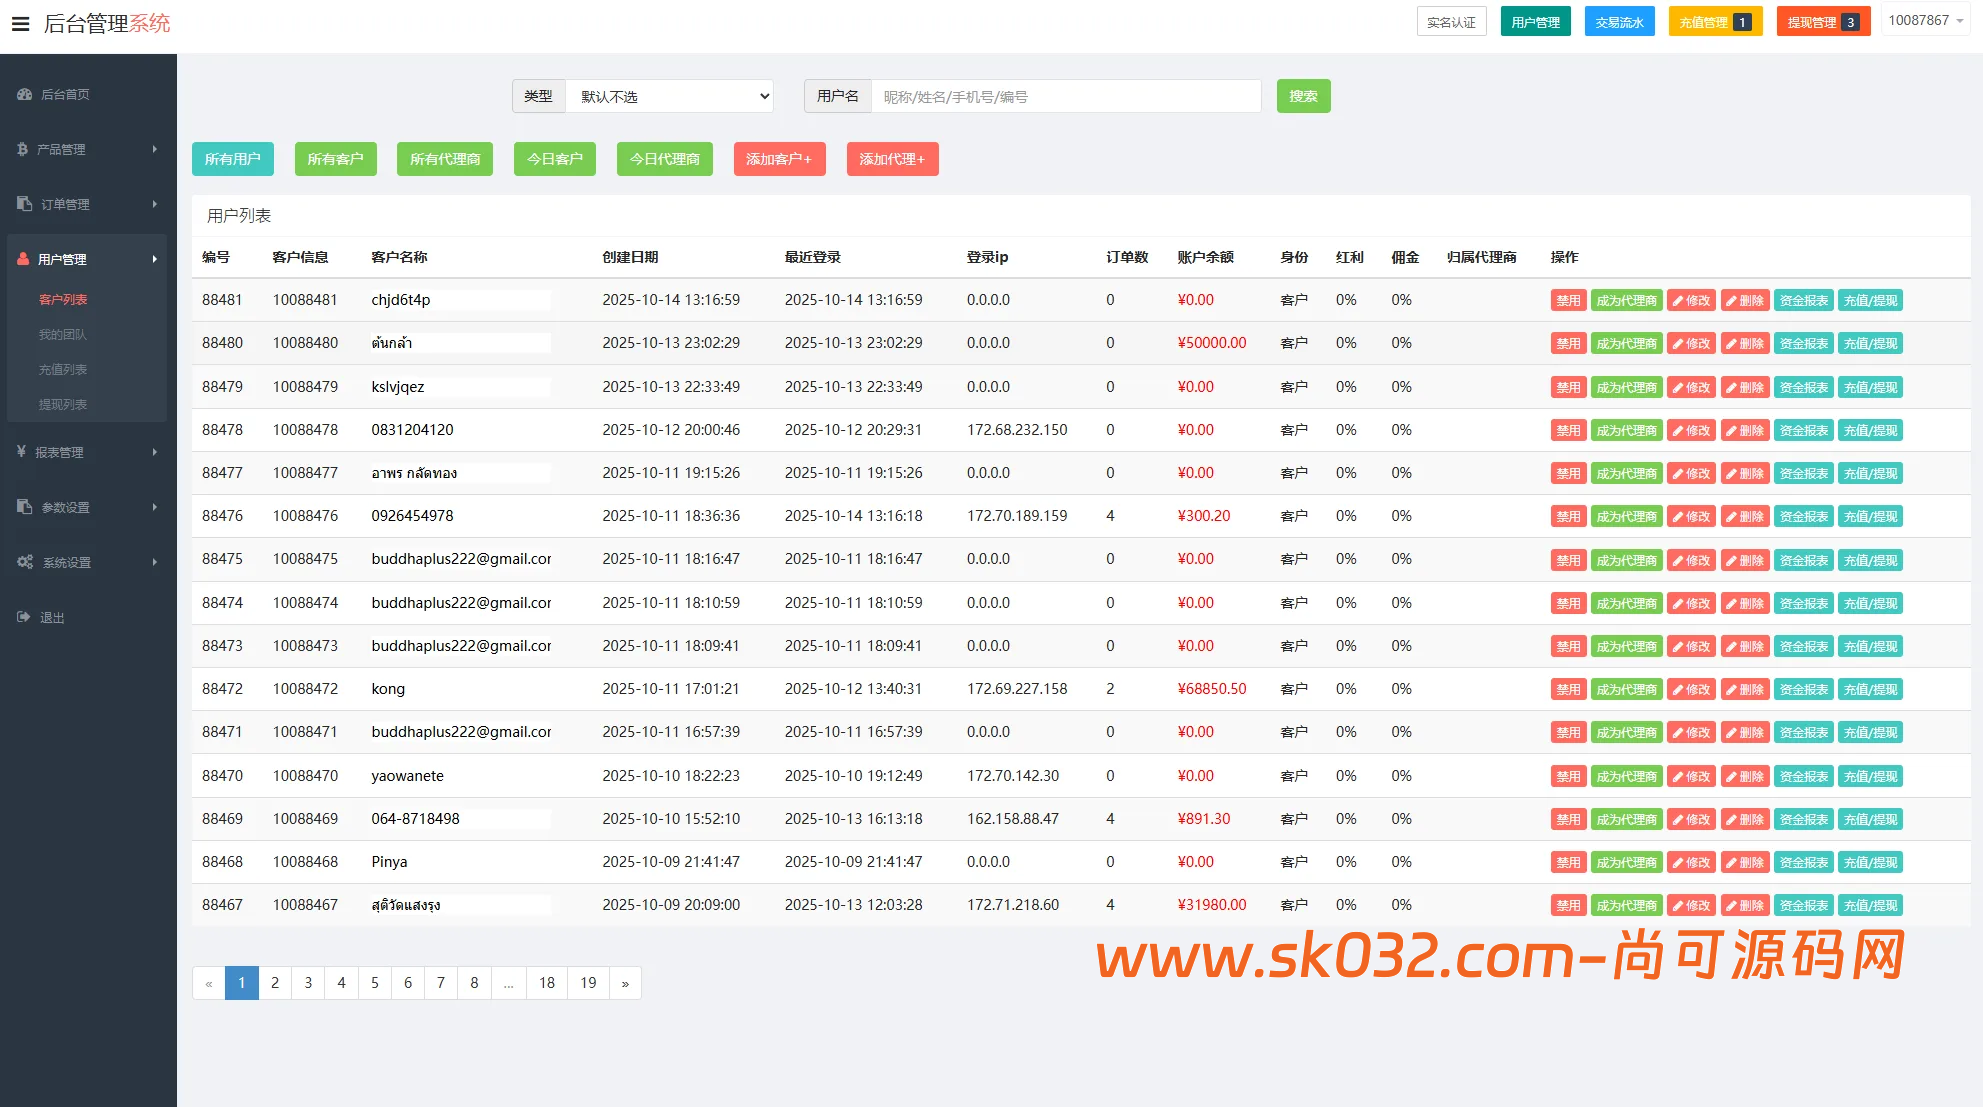
Task: Click the username search input field
Action: tap(1065, 96)
